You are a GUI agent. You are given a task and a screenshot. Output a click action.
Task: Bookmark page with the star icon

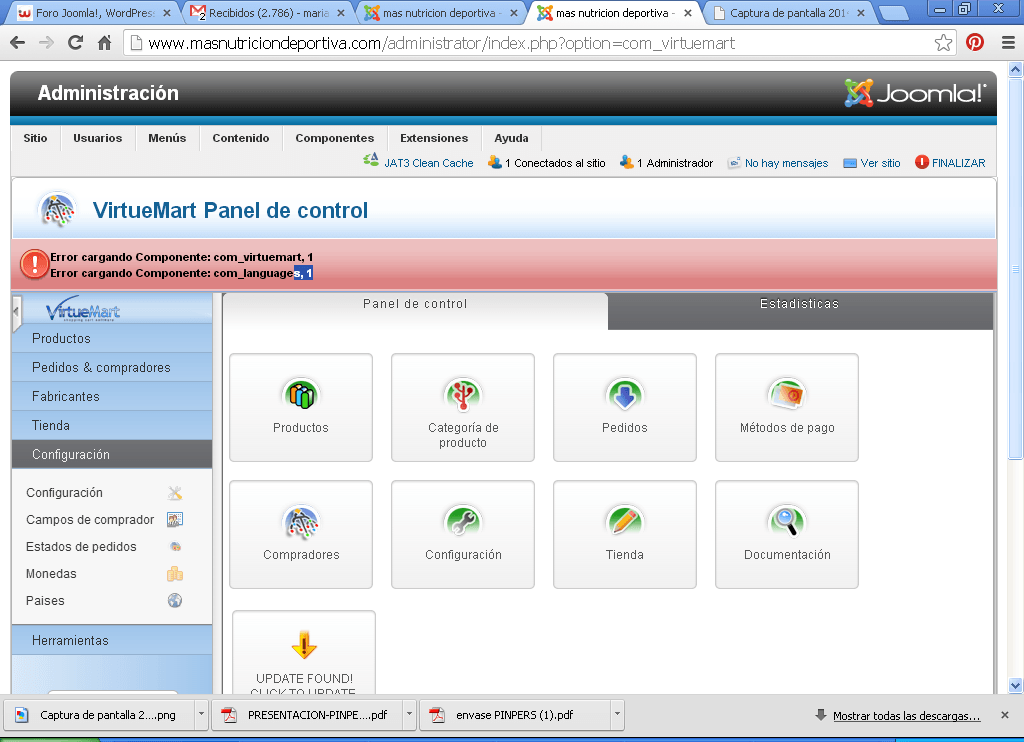[x=943, y=43]
